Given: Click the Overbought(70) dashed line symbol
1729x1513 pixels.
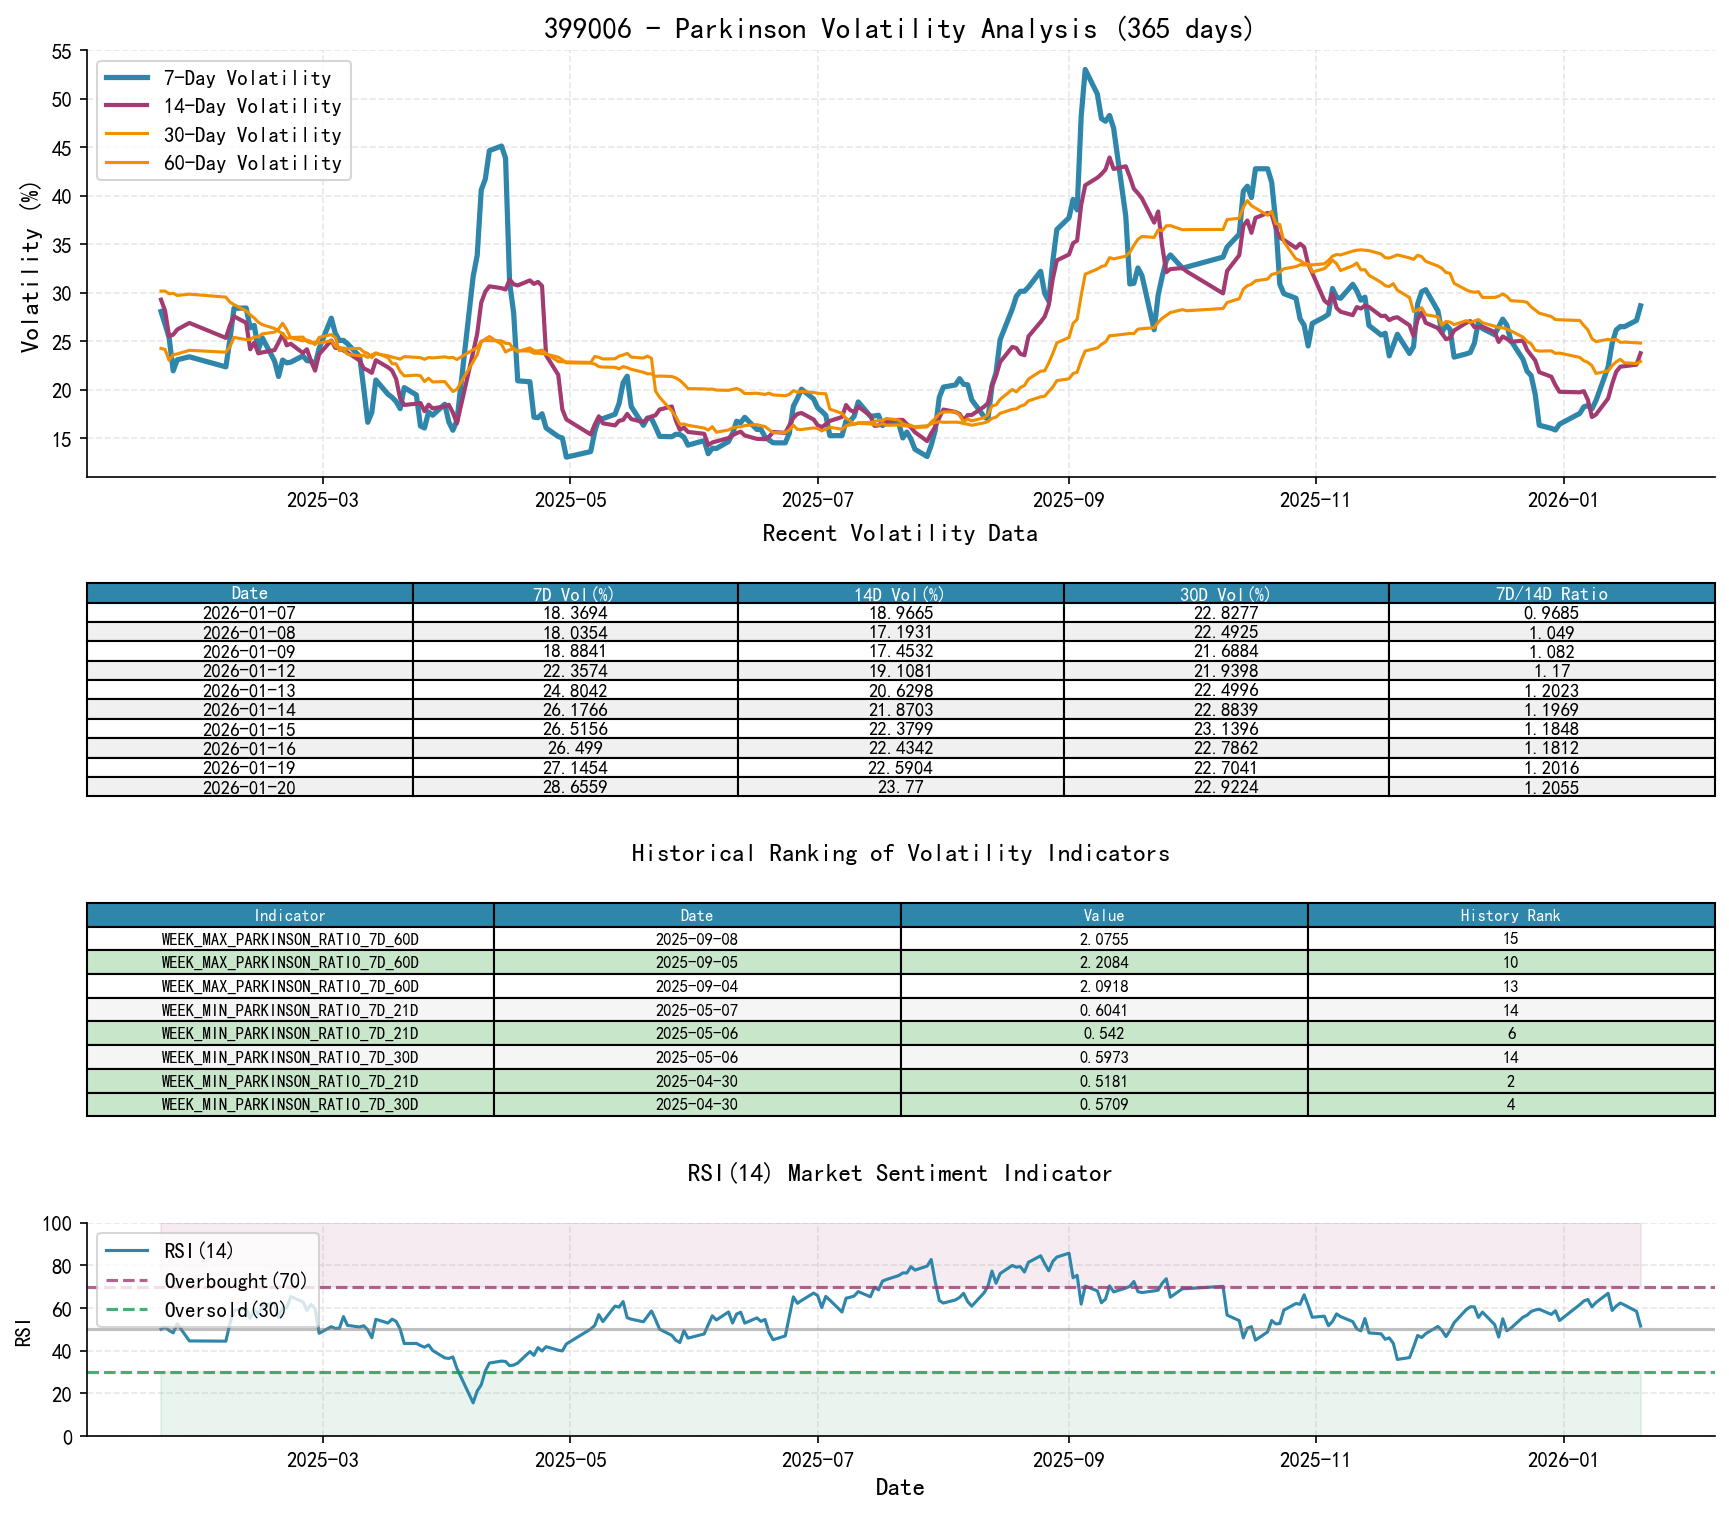Looking at the screenshot, I should pos(129,1281).
